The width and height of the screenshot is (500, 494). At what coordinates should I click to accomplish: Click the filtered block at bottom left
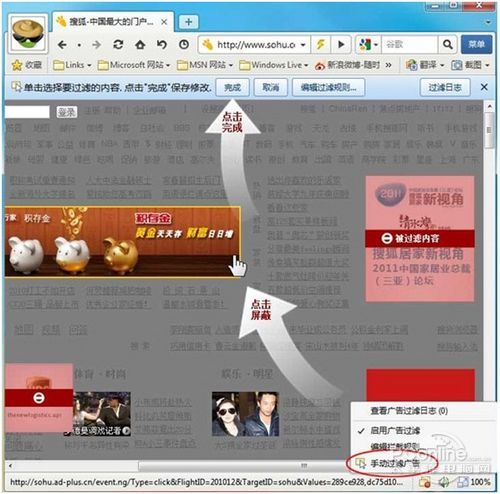tap(39, 398)
